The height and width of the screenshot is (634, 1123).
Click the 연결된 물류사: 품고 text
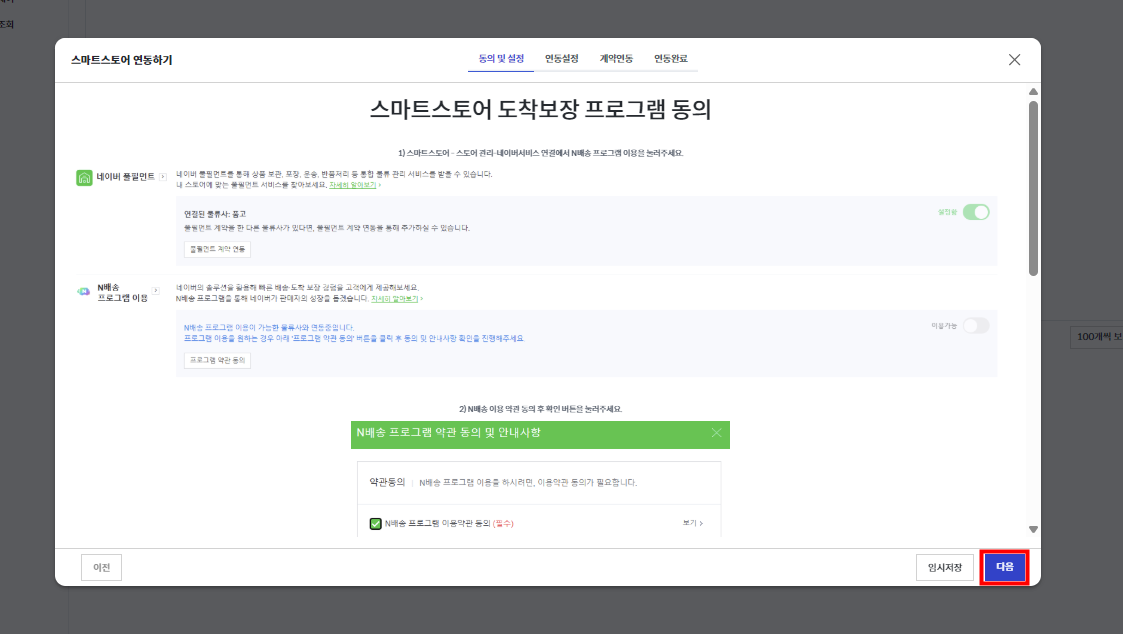215,214
